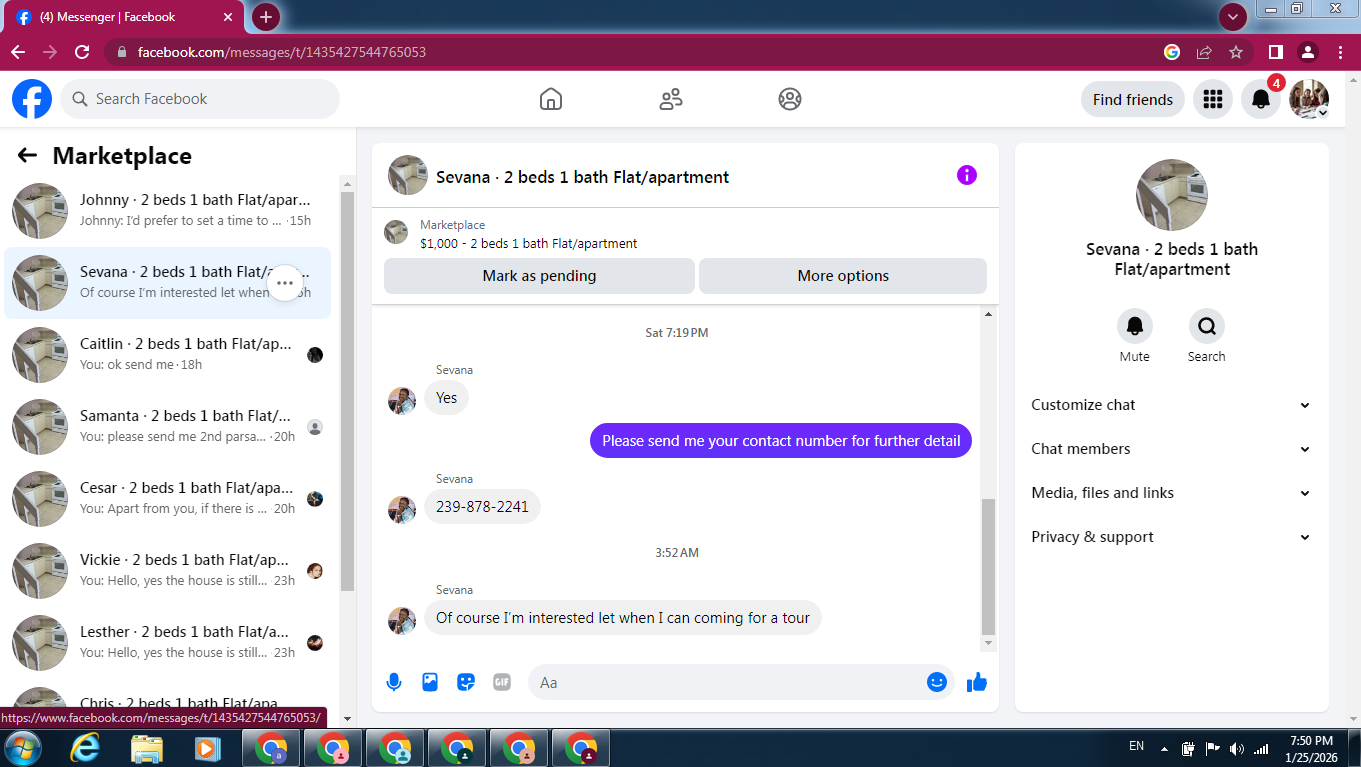Choose a sticker to send
The height and width of the screenshot is (767, 1361).
point(466,682)
